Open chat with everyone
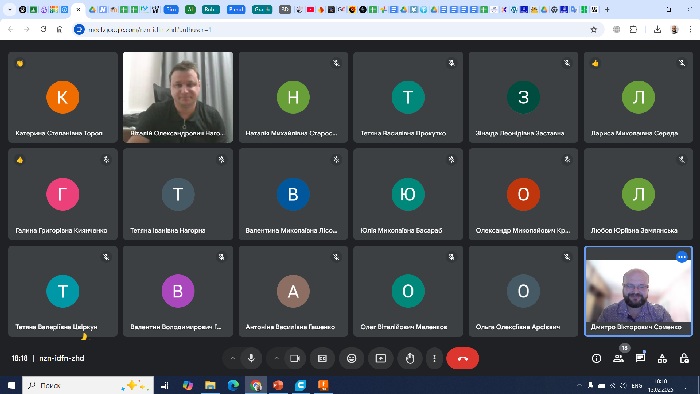This screenshot has height=394, width=700. point(640,358)
